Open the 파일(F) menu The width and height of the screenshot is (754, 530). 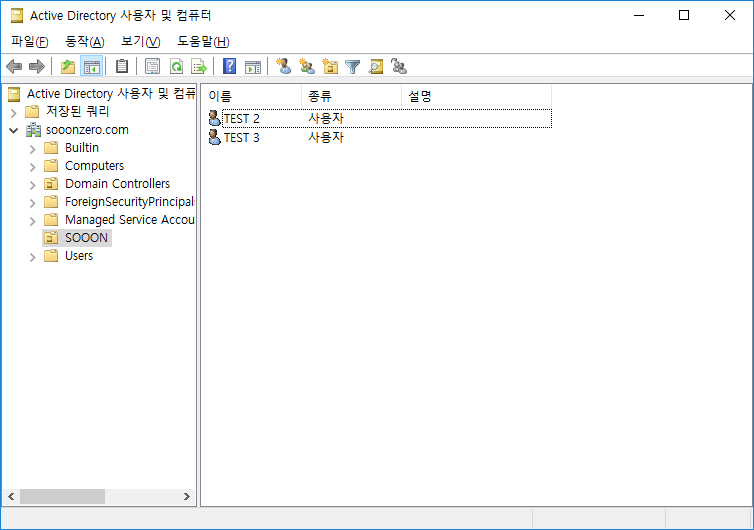[30, 41]
